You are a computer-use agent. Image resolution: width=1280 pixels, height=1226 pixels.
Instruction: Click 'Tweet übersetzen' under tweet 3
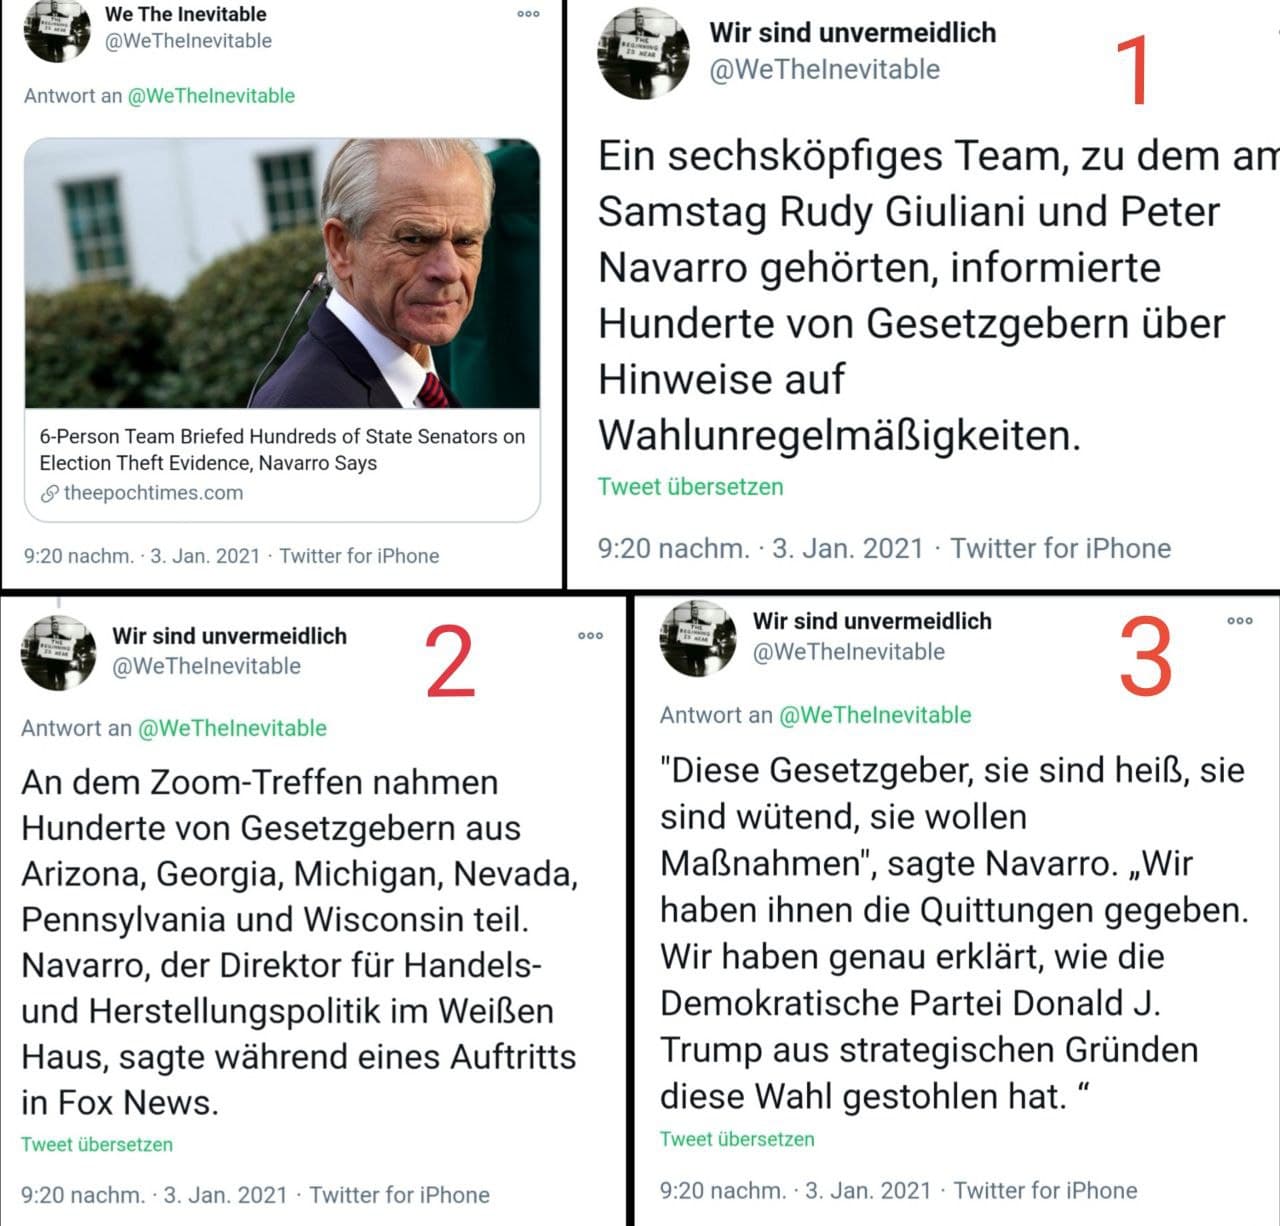737,1139
